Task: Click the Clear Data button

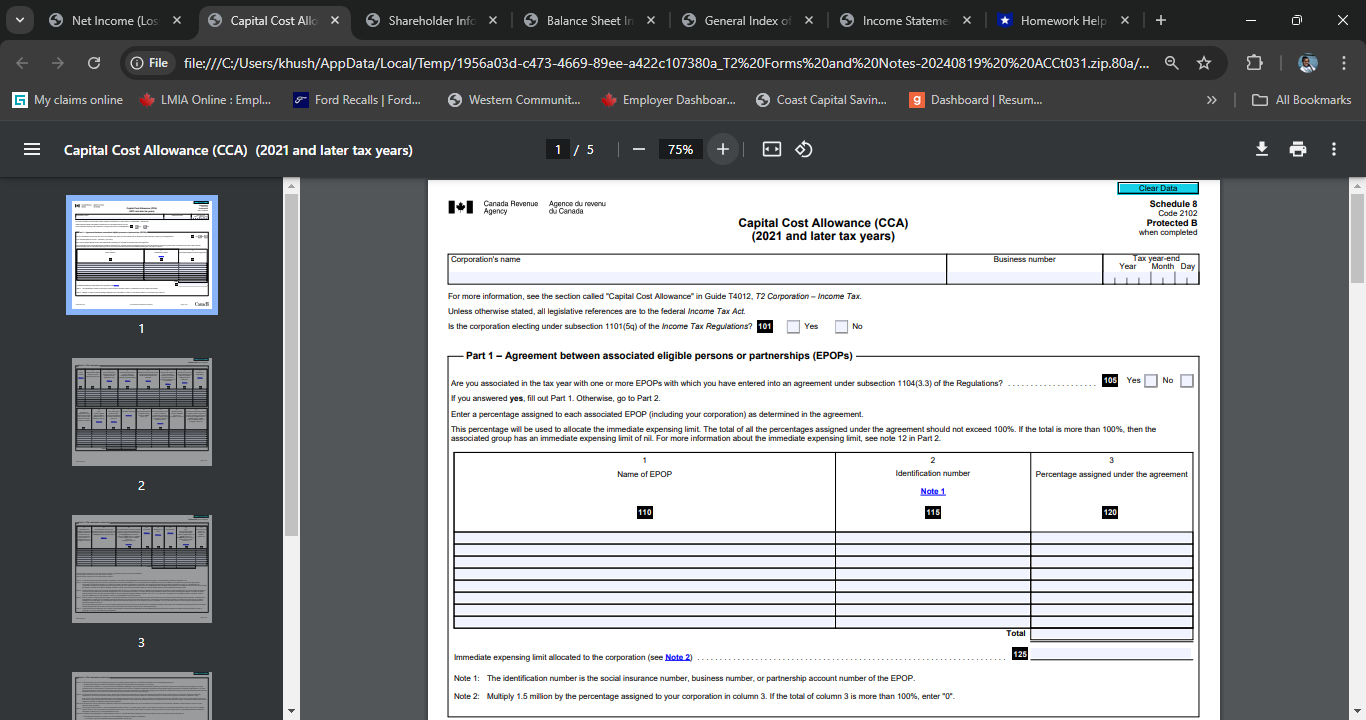Action: (x=1157, y=188)
